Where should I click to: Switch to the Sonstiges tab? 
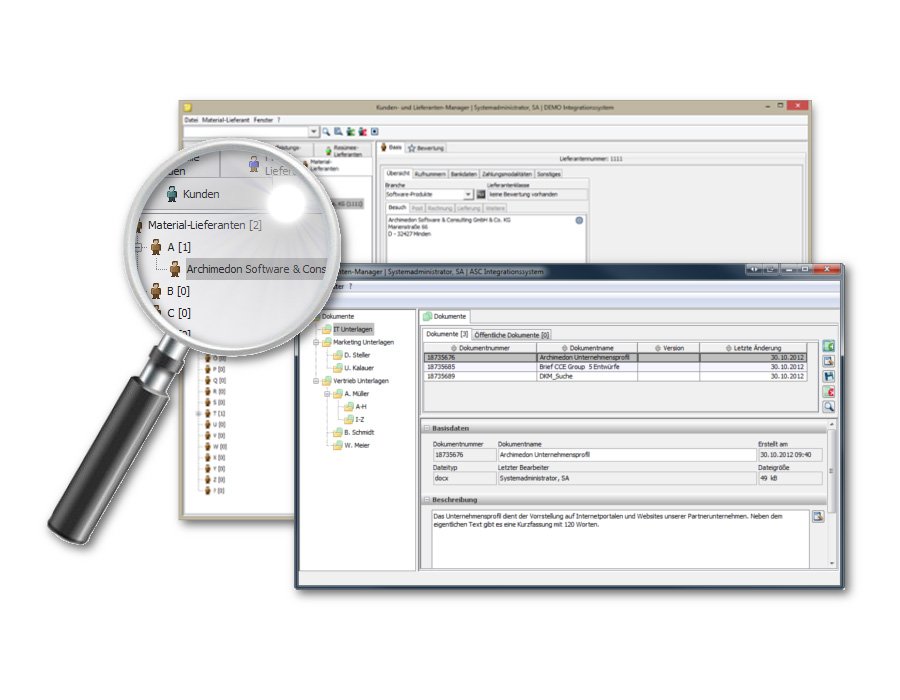tap(549, 174)
